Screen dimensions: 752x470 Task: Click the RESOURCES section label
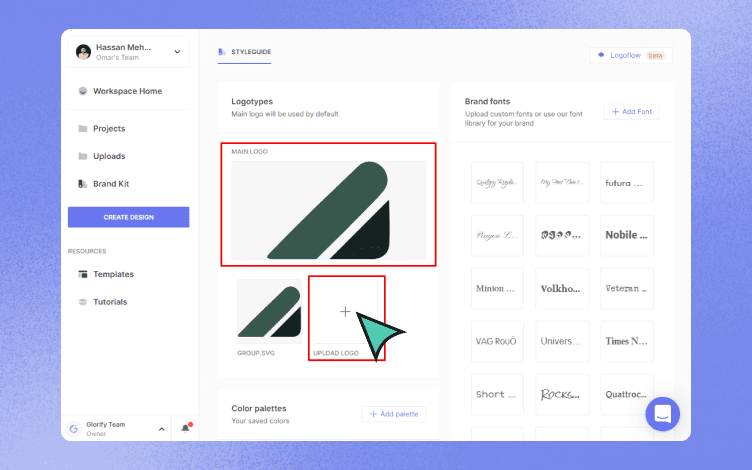[87, 251]
